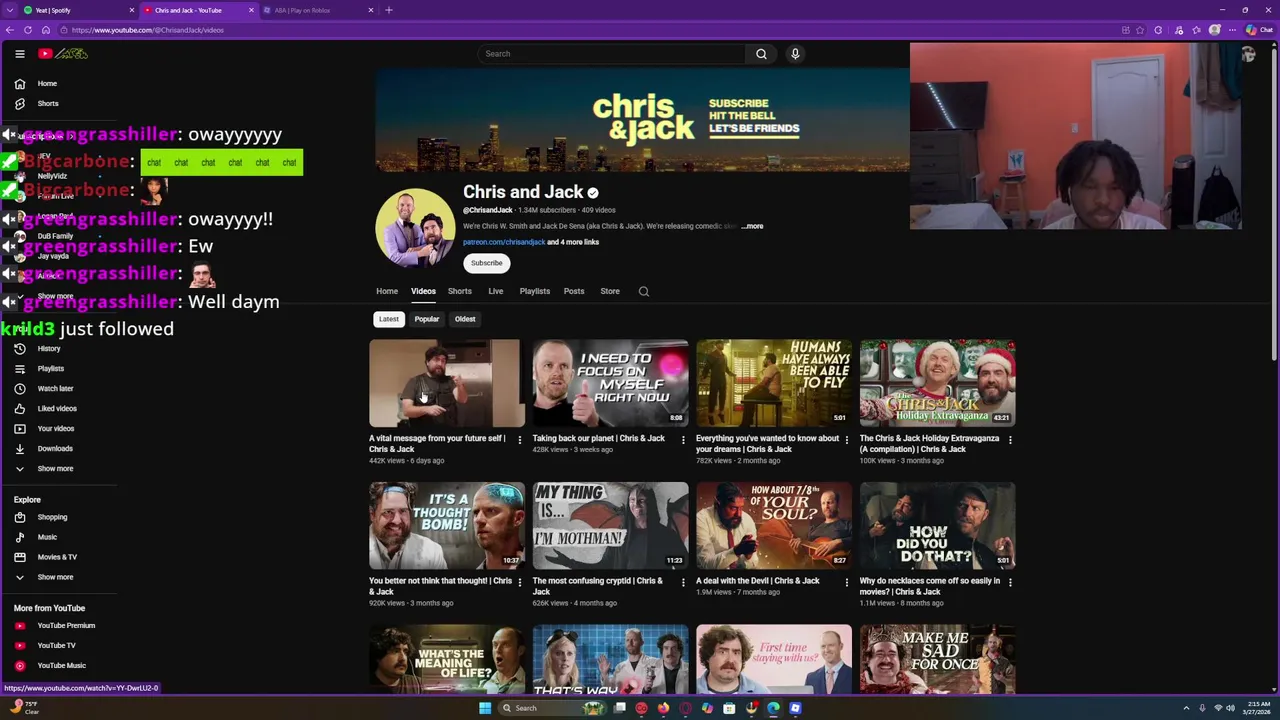Open YouTube TV link
The width and height of the screenshot is (1280, 720).
click(x=58, y=646)
